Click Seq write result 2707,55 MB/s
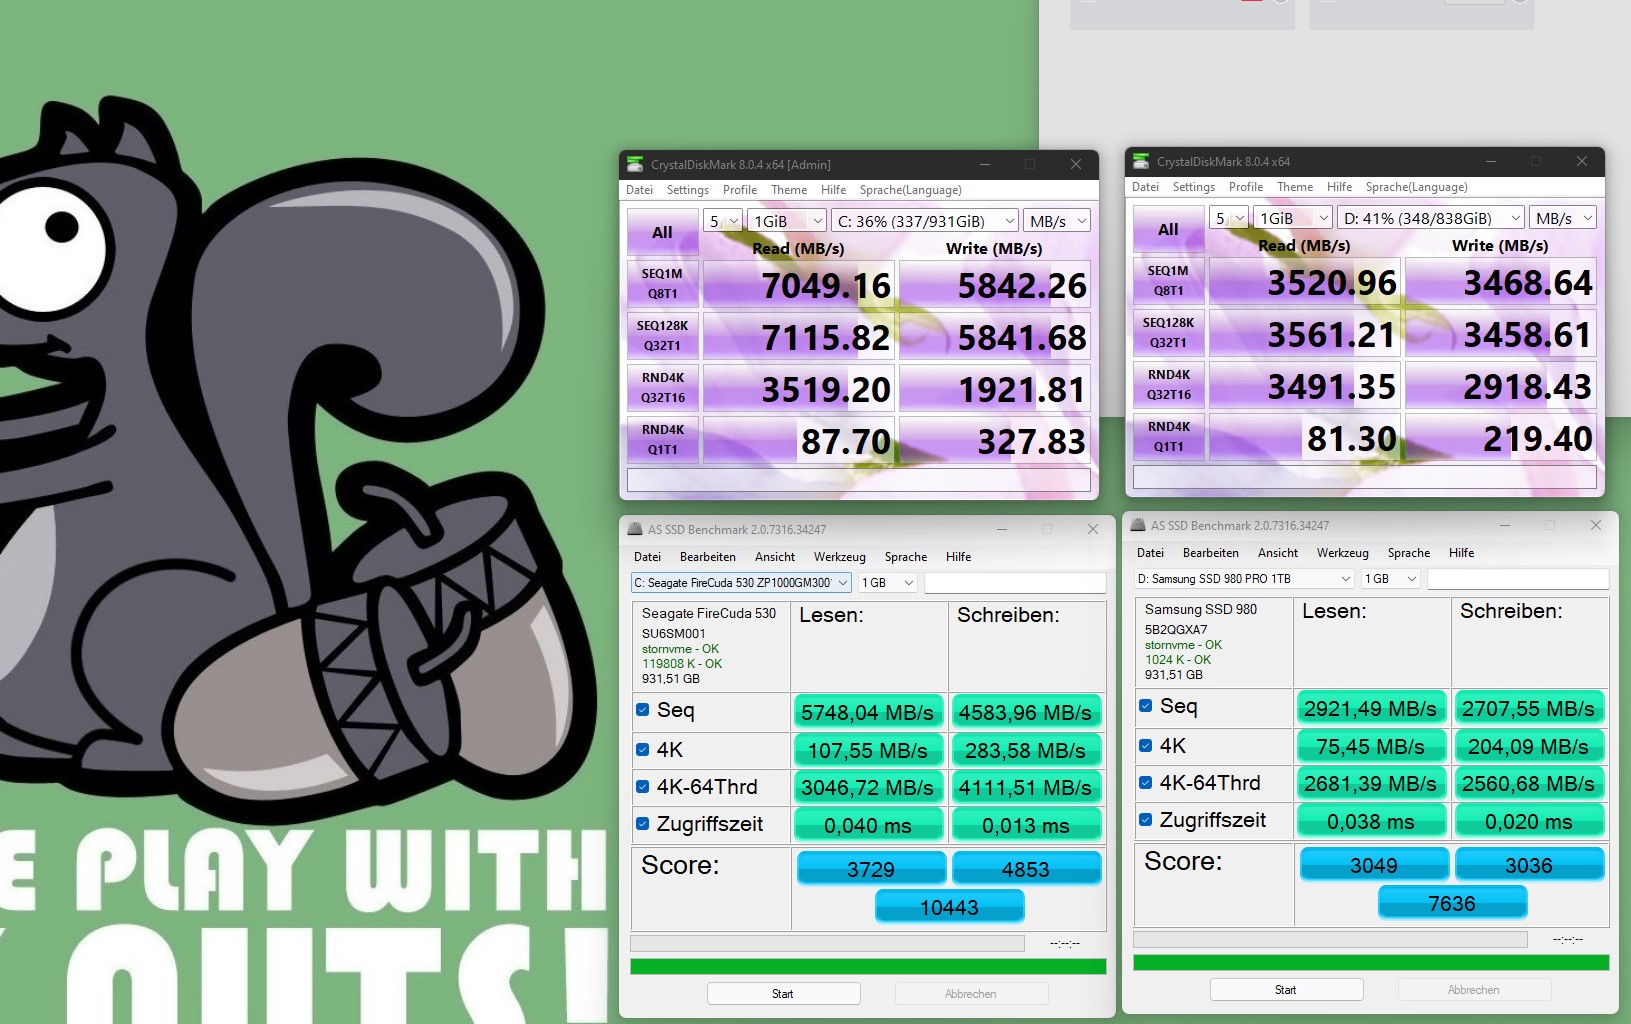1631x1024 pixels. pos(1528,708)
